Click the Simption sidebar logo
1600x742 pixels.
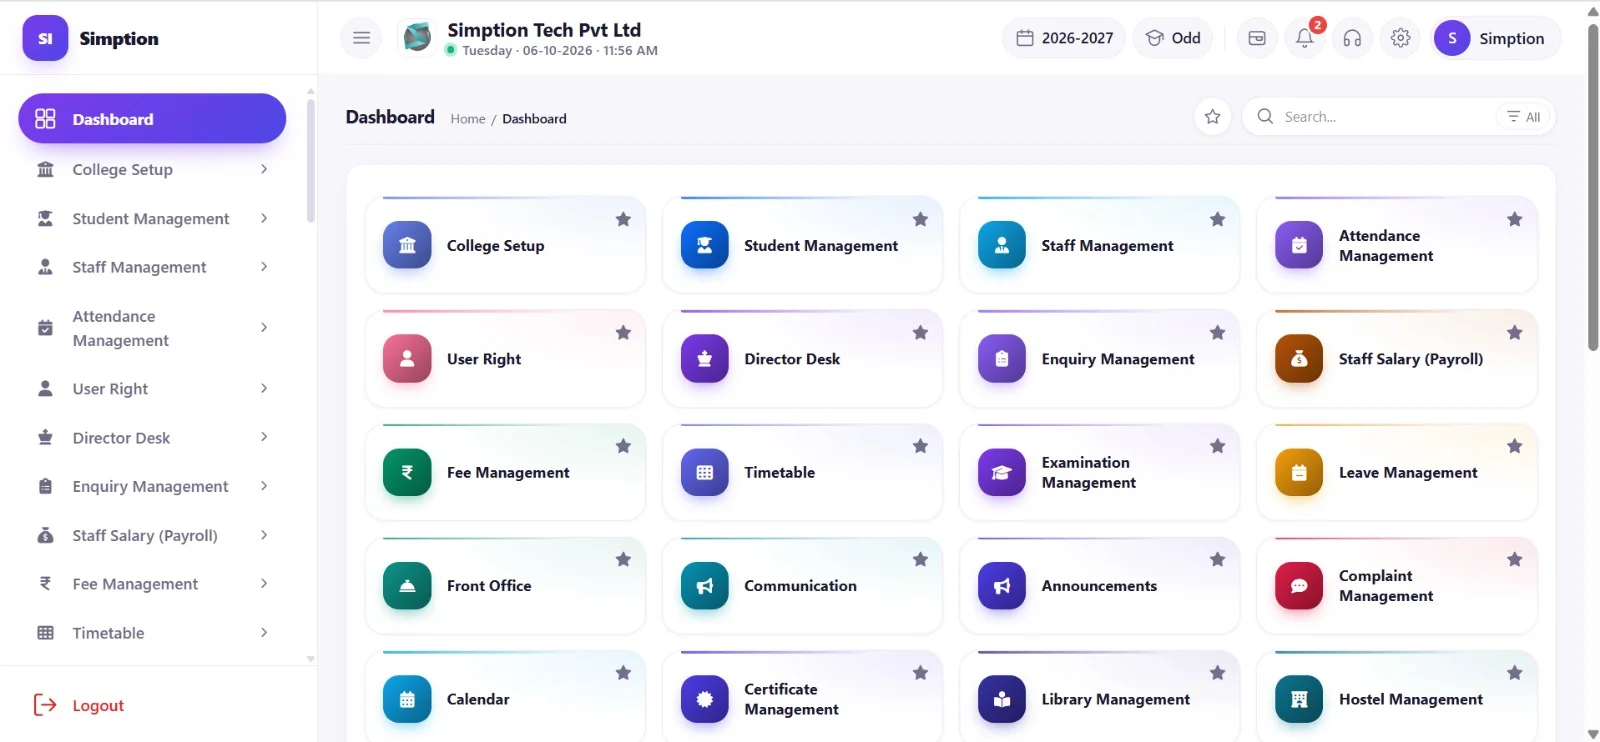coord(45,38)
